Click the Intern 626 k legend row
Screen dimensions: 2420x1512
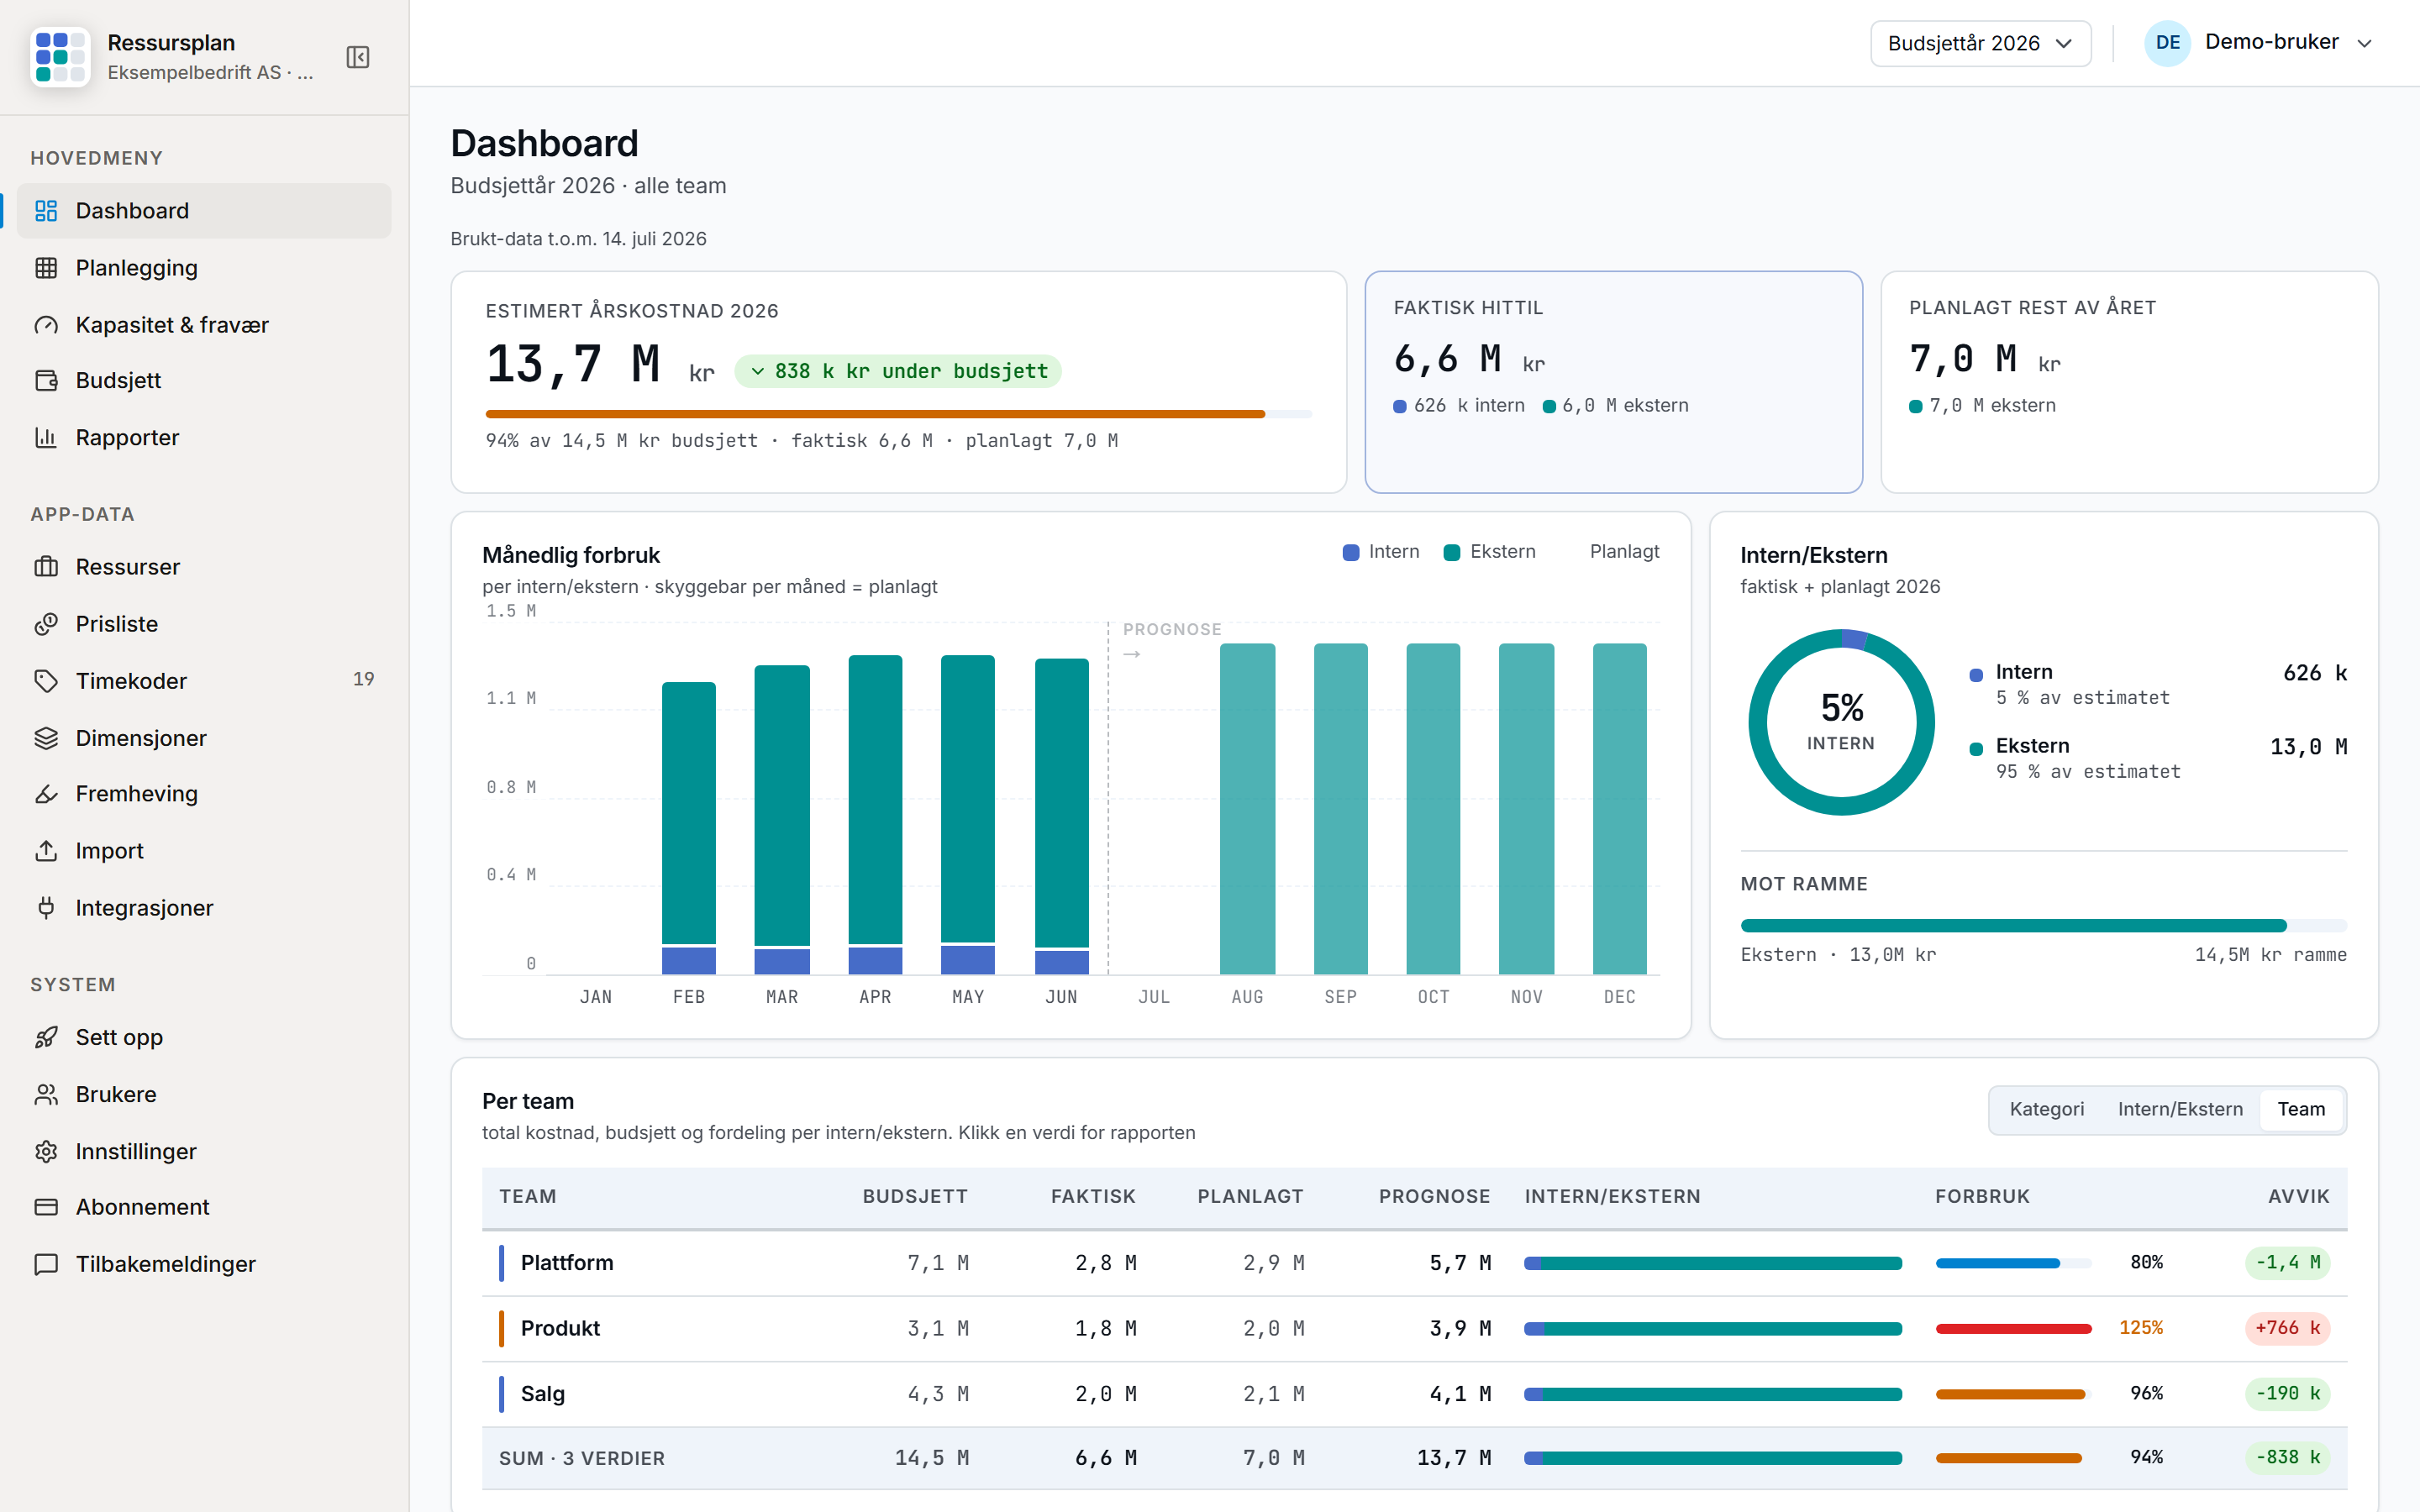tap(2158, 684)
